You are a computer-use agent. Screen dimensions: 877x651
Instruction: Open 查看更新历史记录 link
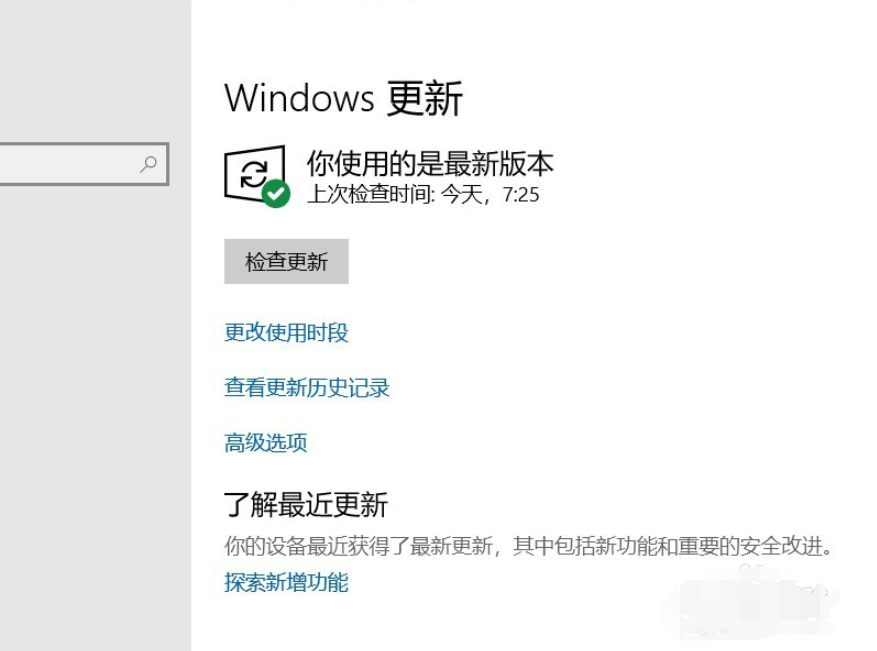pos(307,388)
